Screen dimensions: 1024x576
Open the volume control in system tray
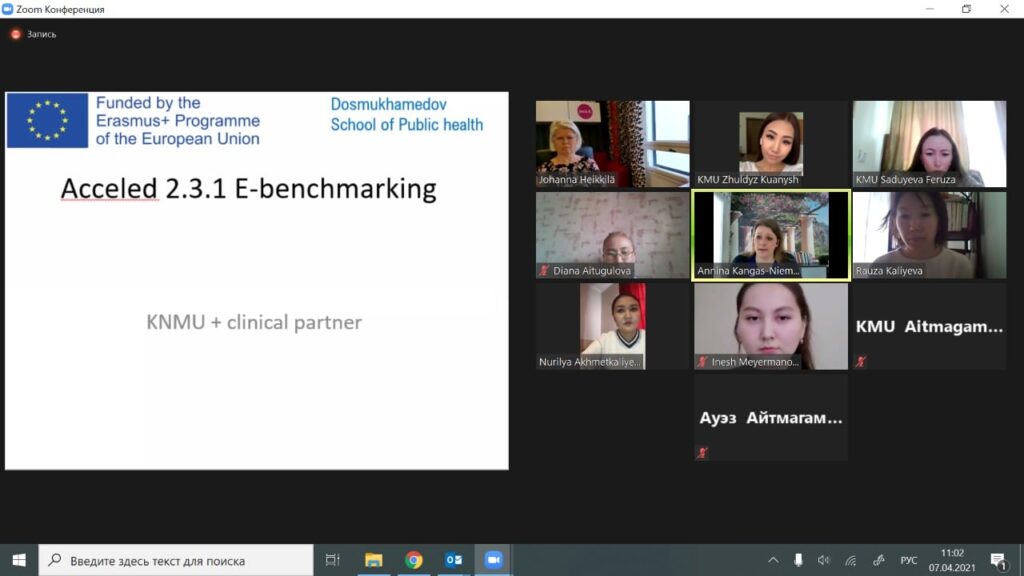coord(824,560)
